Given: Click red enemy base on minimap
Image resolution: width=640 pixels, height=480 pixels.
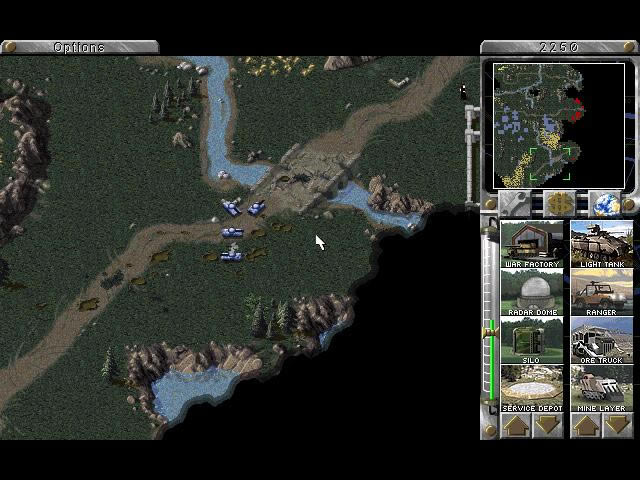Looking at the screenshot, I should (577, 110).
